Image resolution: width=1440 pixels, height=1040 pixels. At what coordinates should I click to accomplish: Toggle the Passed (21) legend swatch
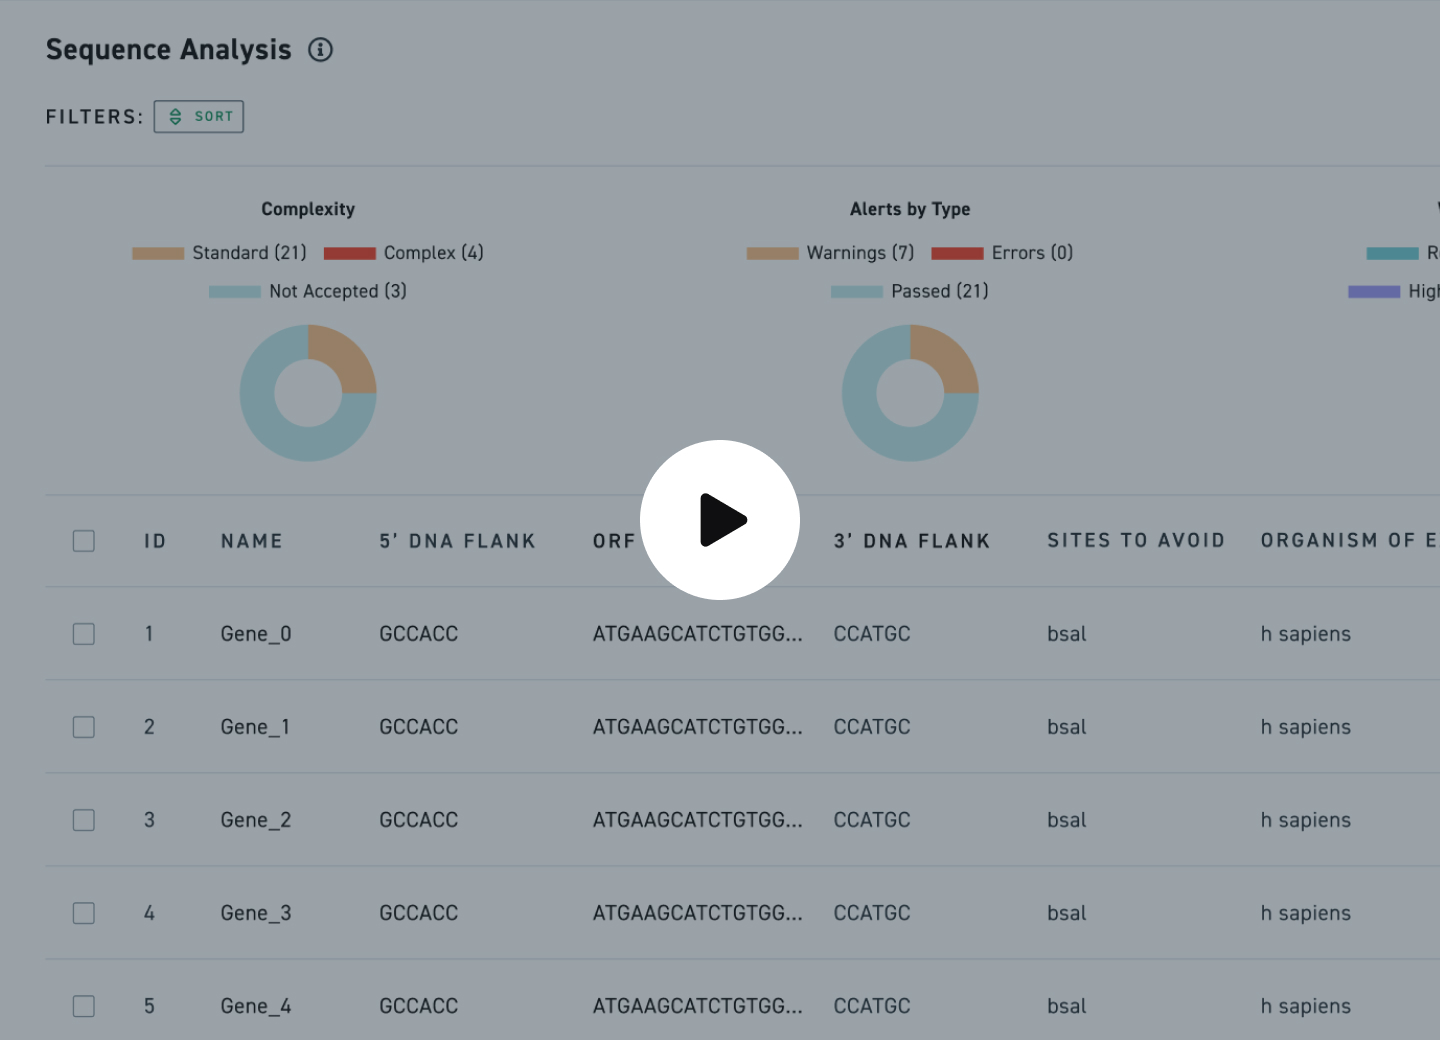[x=857, y=292]
